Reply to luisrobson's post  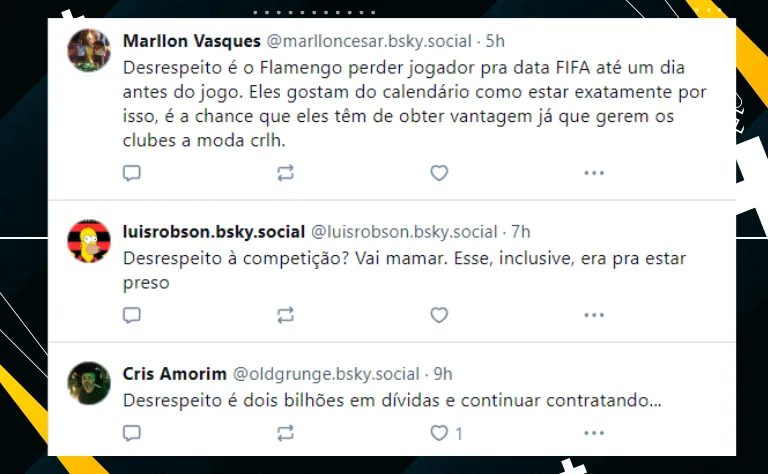[x=132, y=315]
